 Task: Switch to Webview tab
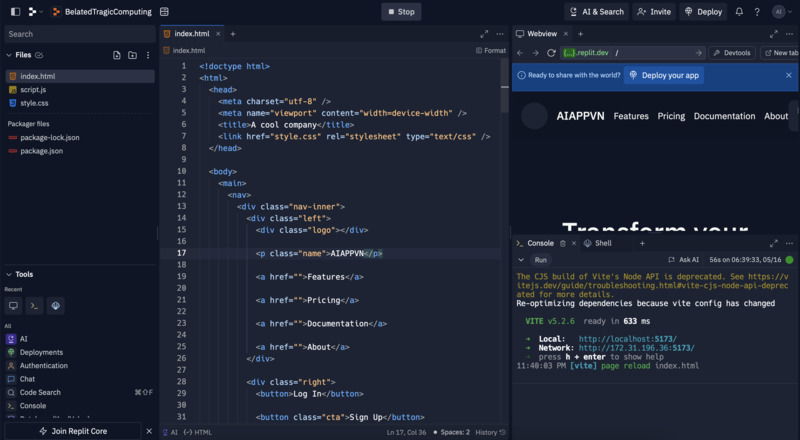[x=542, y=34]
